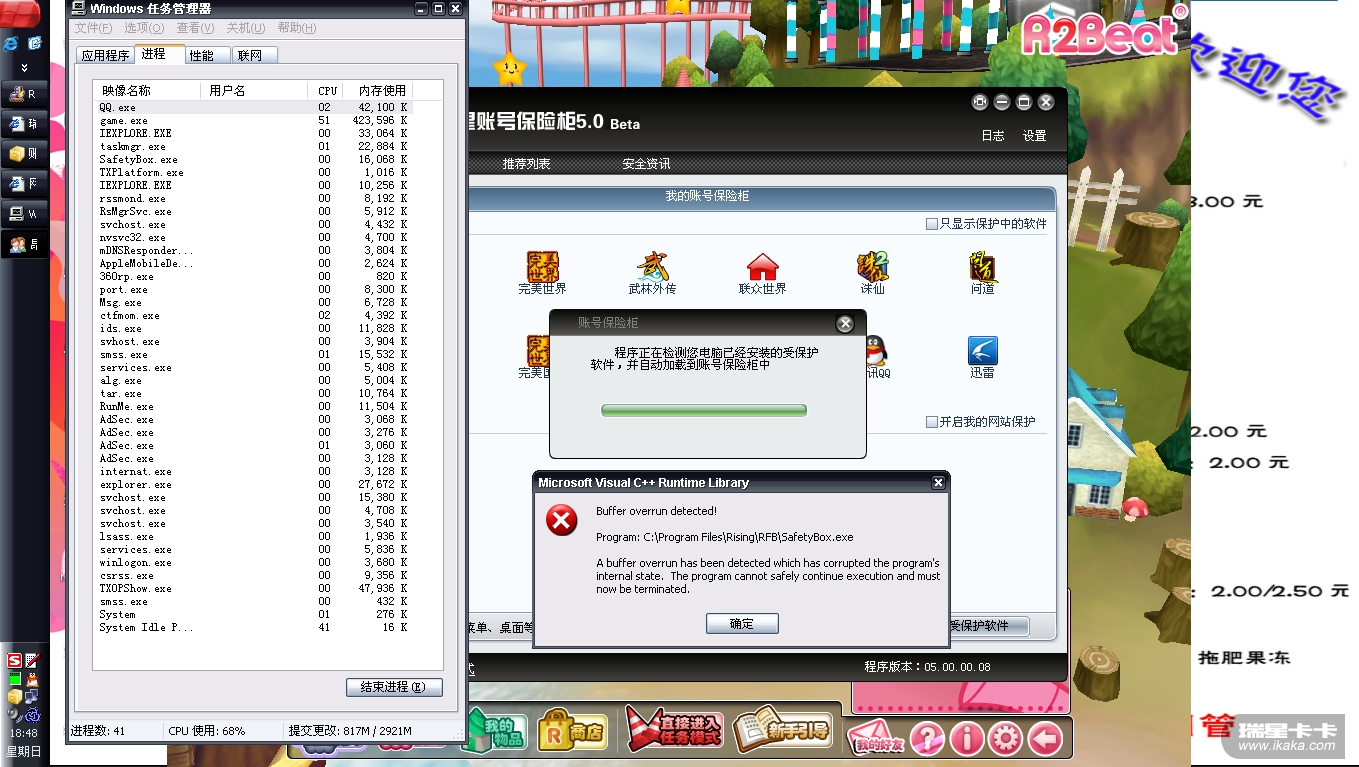The image size is (1359, 767).
Task: Select the taskmgr.exe process row
Action: (x=253, y=146)
